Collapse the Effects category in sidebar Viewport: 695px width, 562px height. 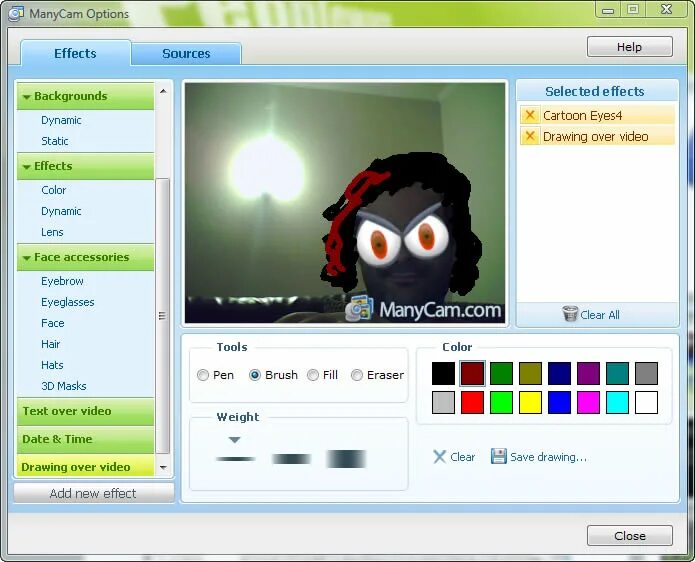[x=85, y=166]
